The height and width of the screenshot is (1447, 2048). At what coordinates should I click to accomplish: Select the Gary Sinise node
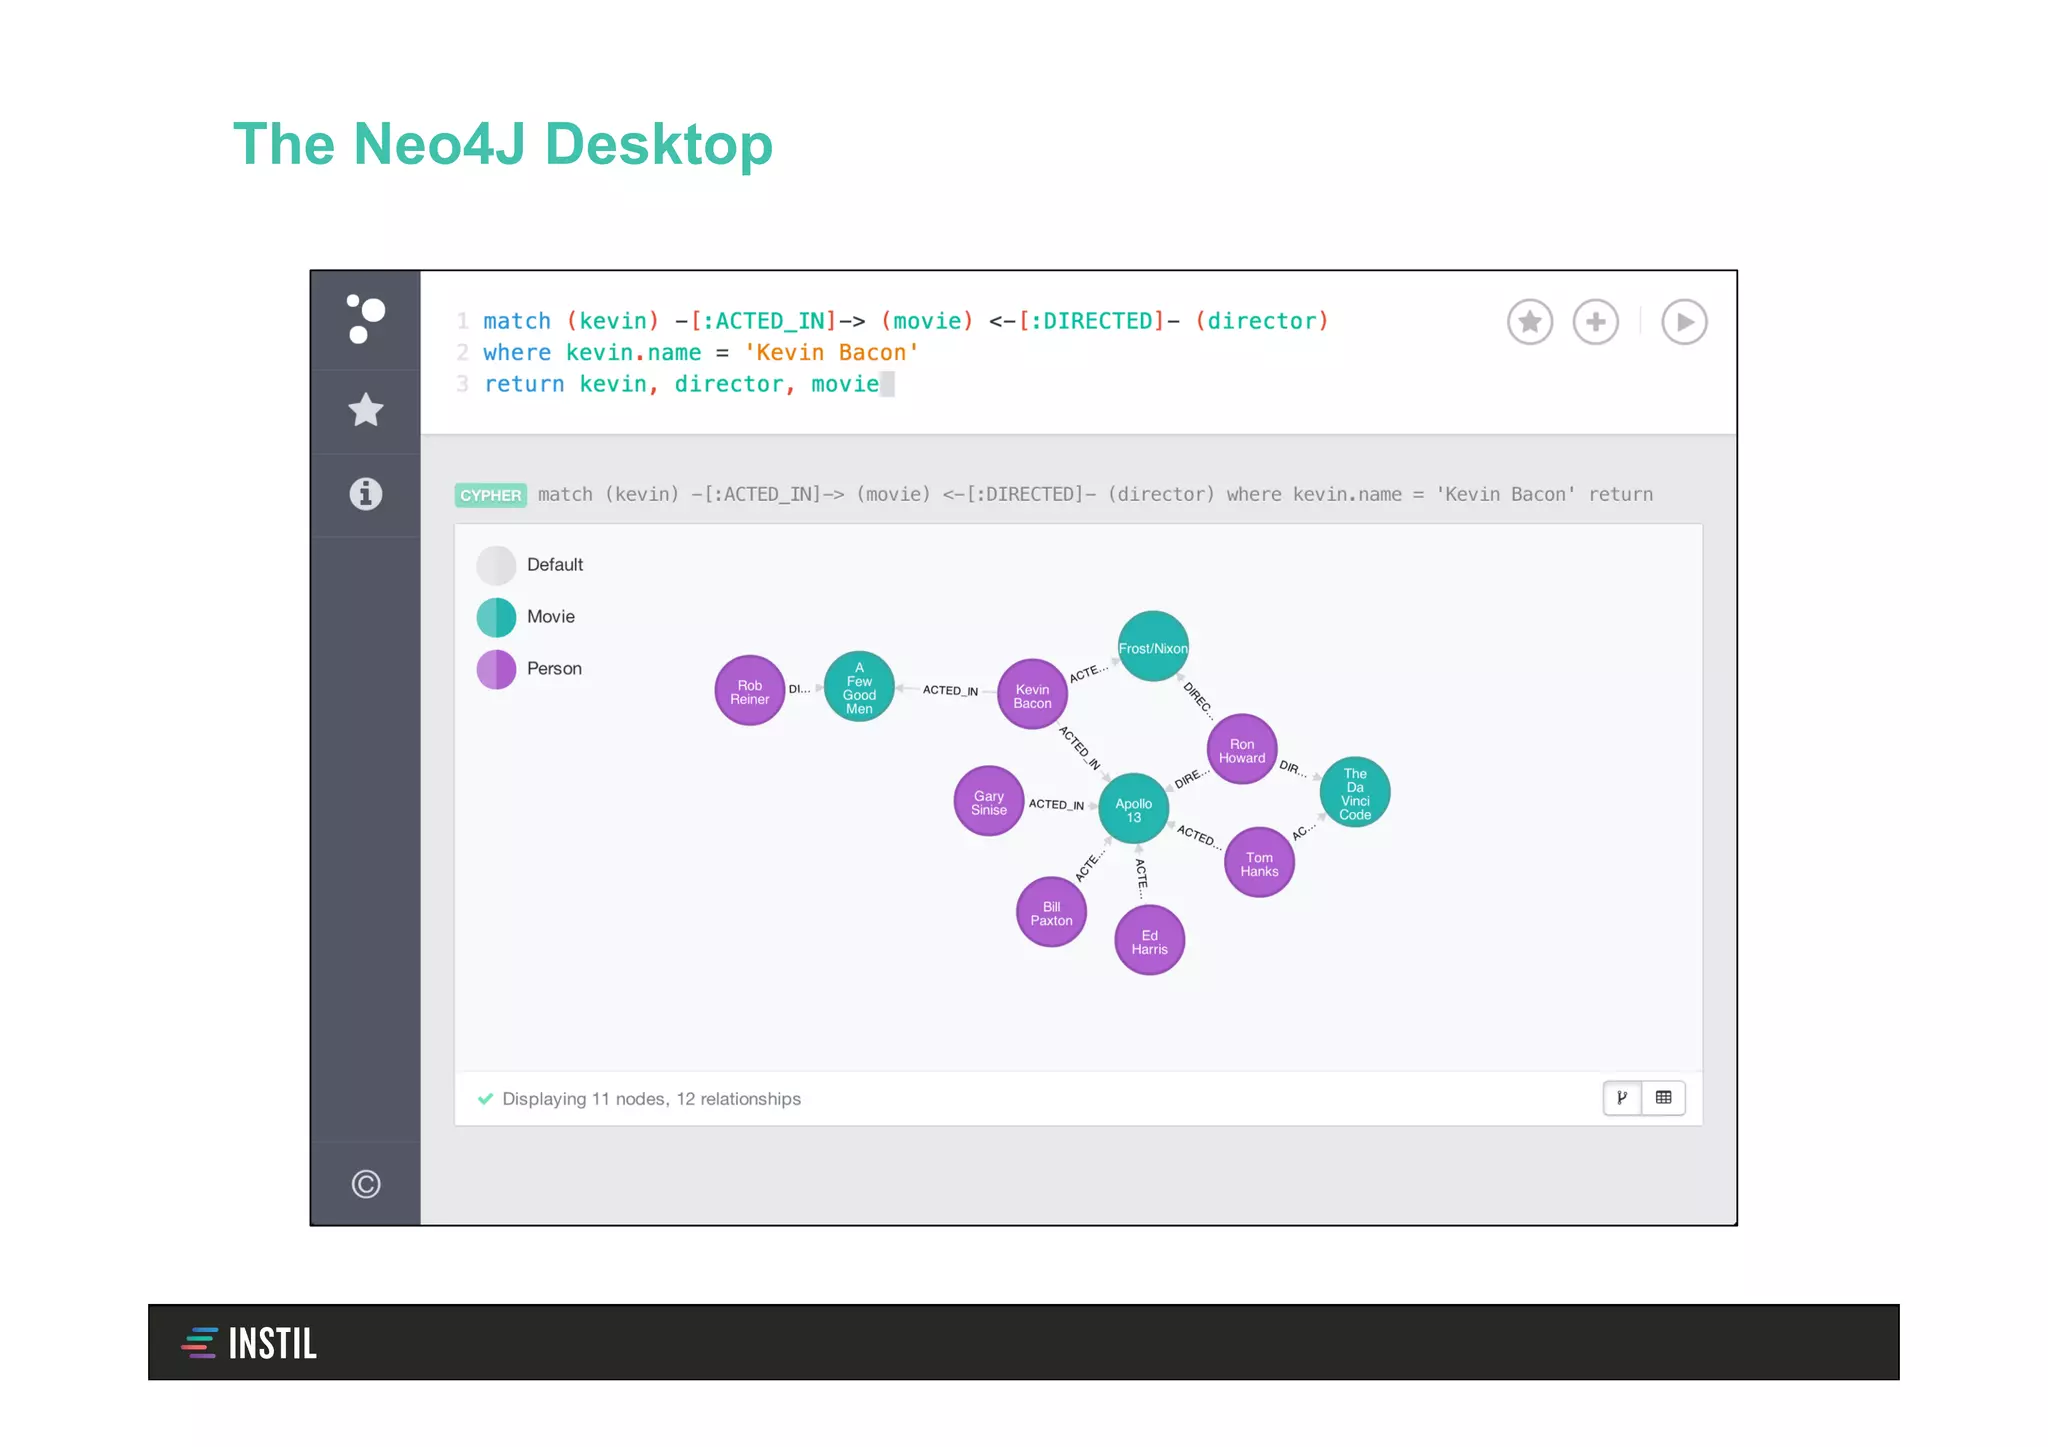pos(989,802)
